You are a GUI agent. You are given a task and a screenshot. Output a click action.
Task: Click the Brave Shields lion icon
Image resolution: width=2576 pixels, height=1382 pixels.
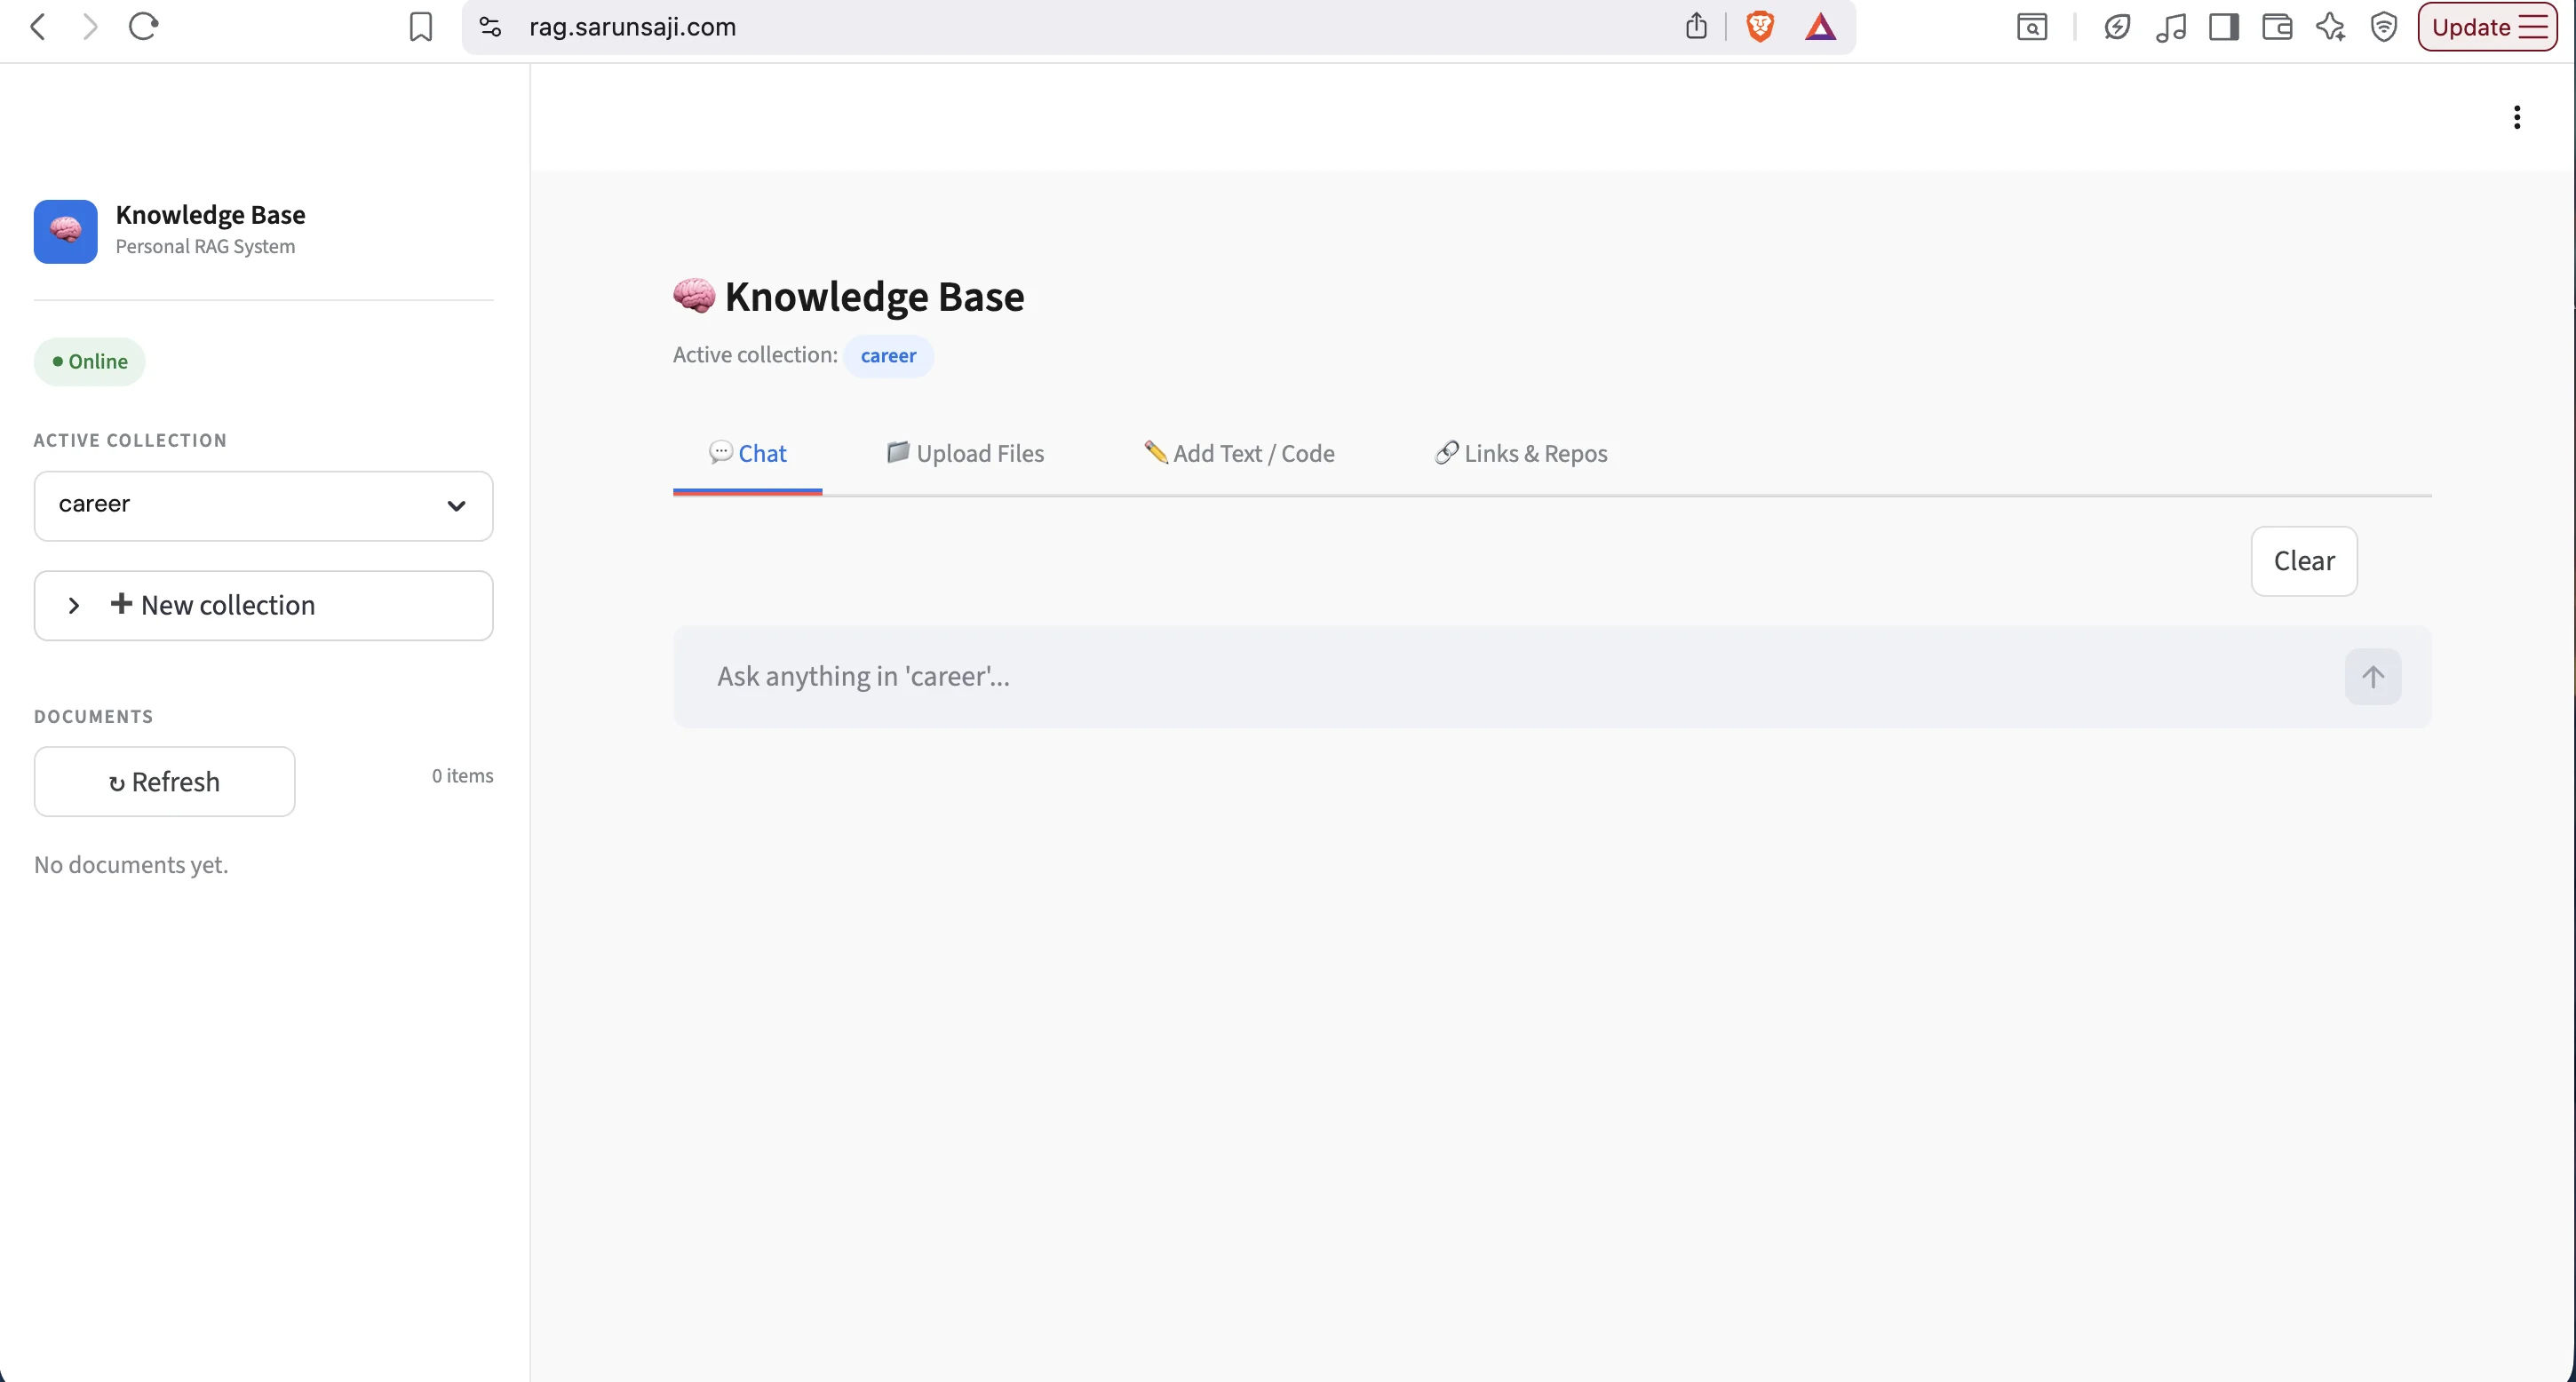coord(1760,27)
